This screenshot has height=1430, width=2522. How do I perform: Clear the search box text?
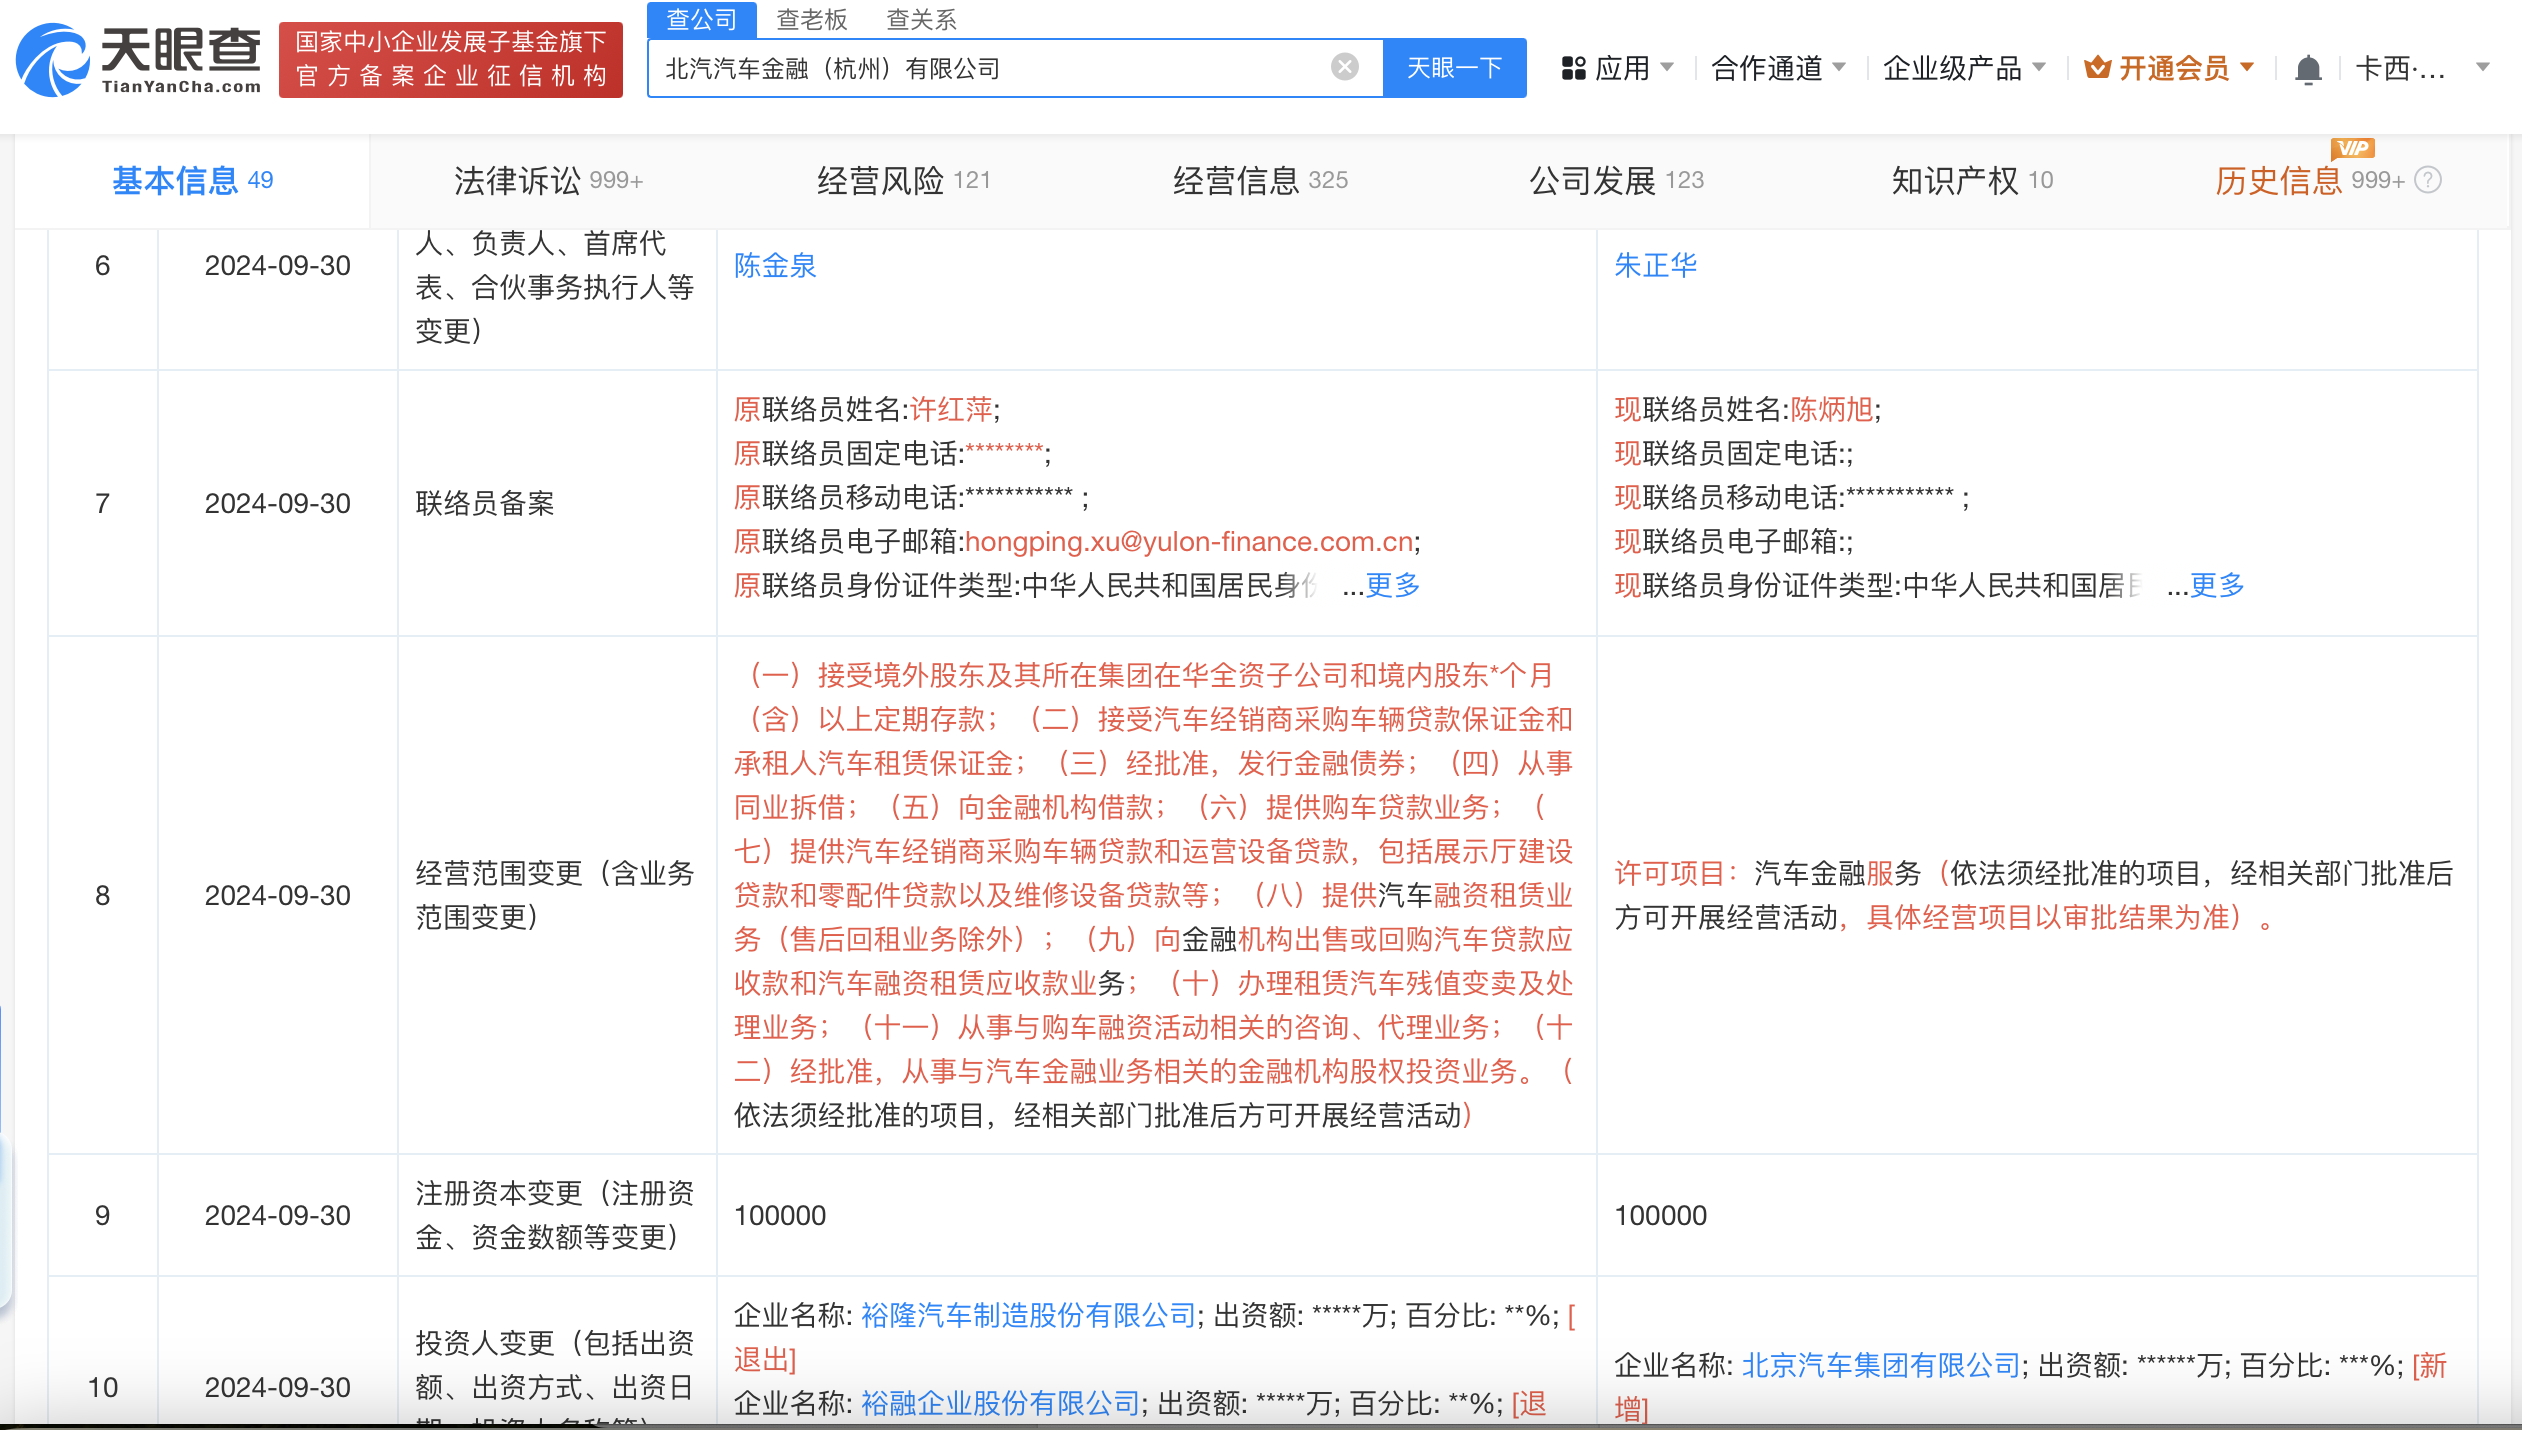coord(1344,67)
